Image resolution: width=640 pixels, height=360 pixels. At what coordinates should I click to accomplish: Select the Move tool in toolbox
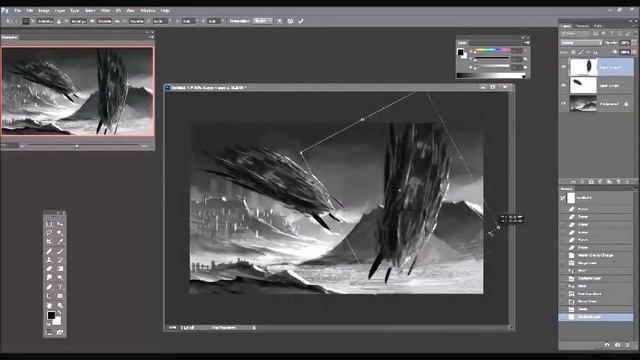[60, 224]
